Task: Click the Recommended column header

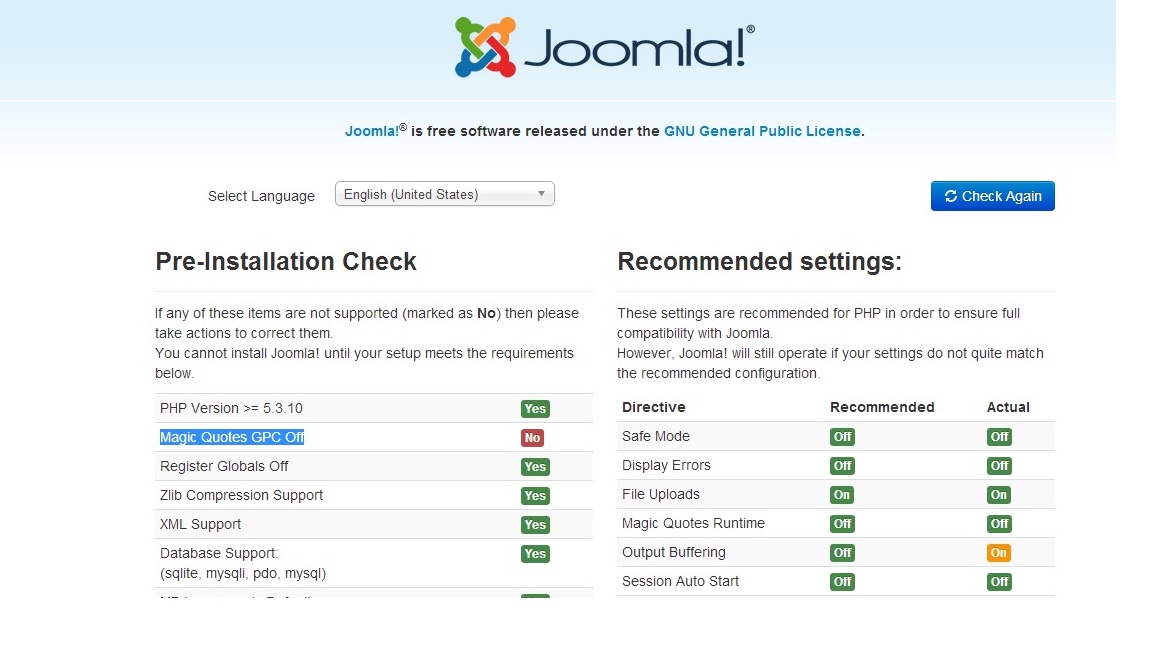Action: tap(882, 407)
